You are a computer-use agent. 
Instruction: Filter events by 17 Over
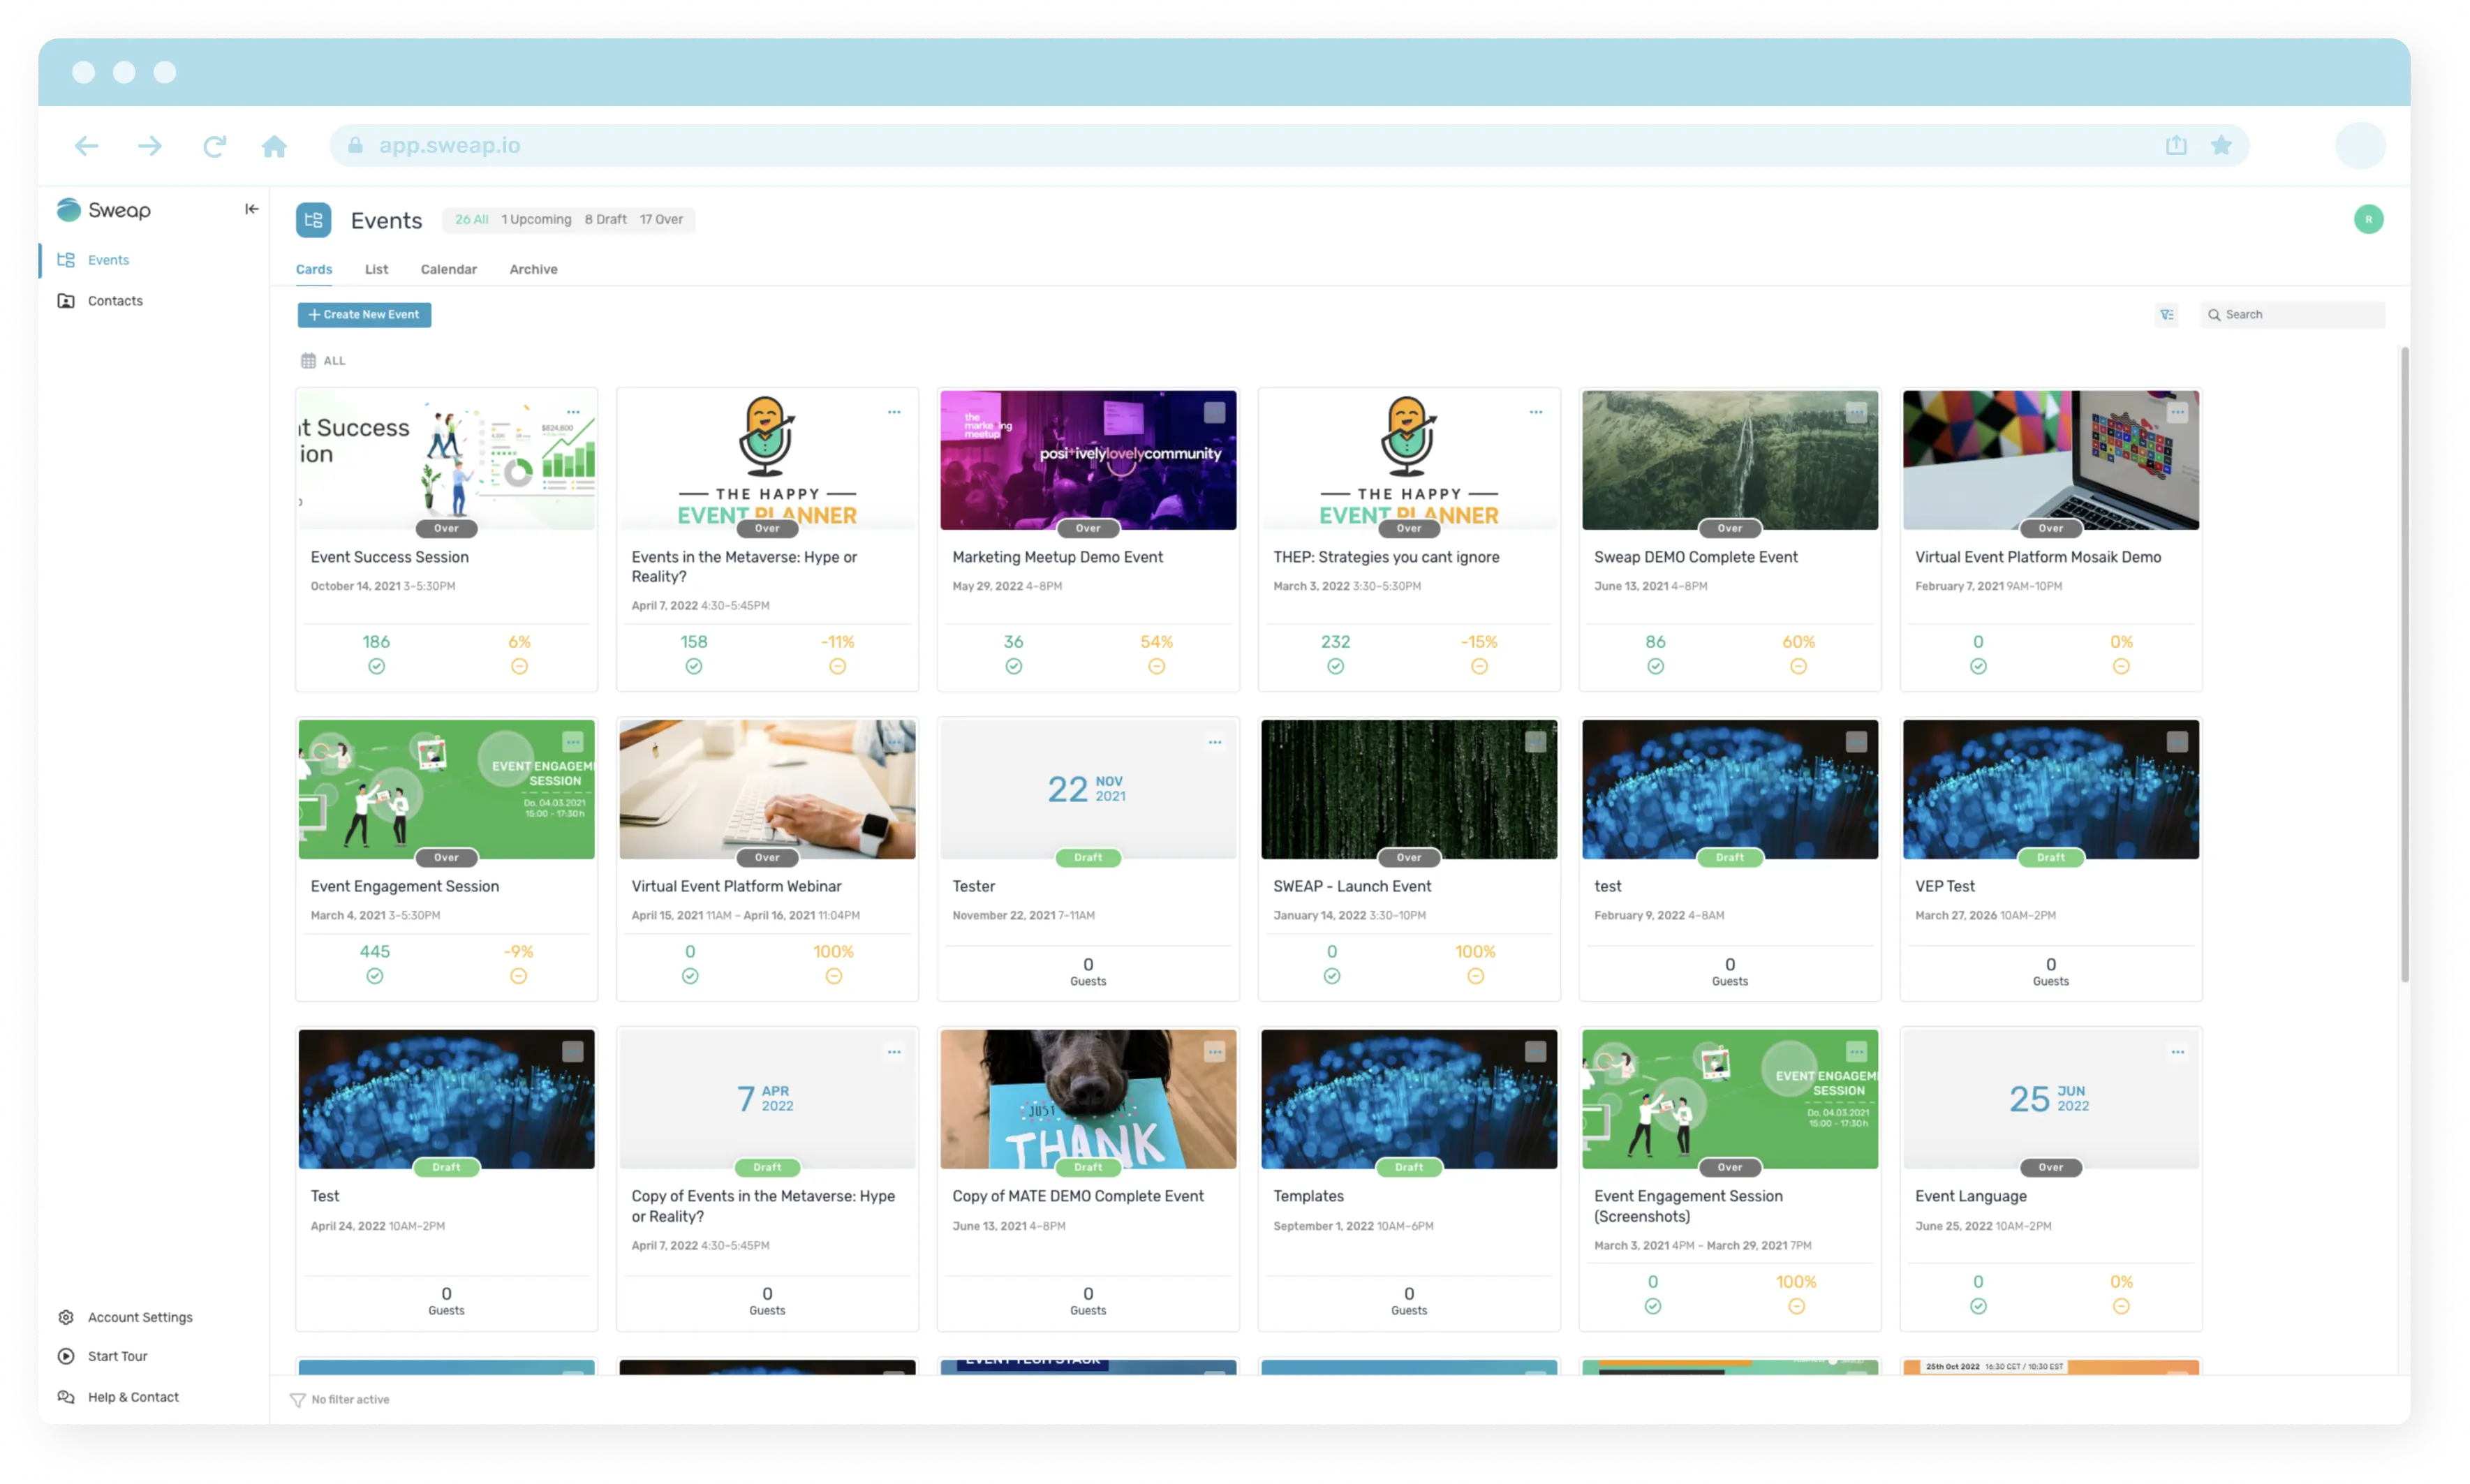point(661,220)
